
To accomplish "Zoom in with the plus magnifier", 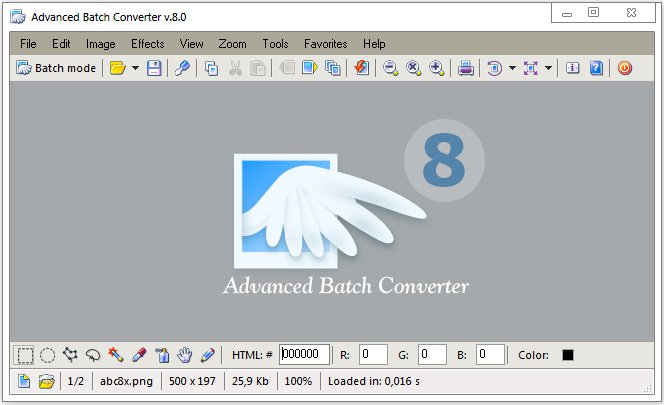I will click(436, 68).
